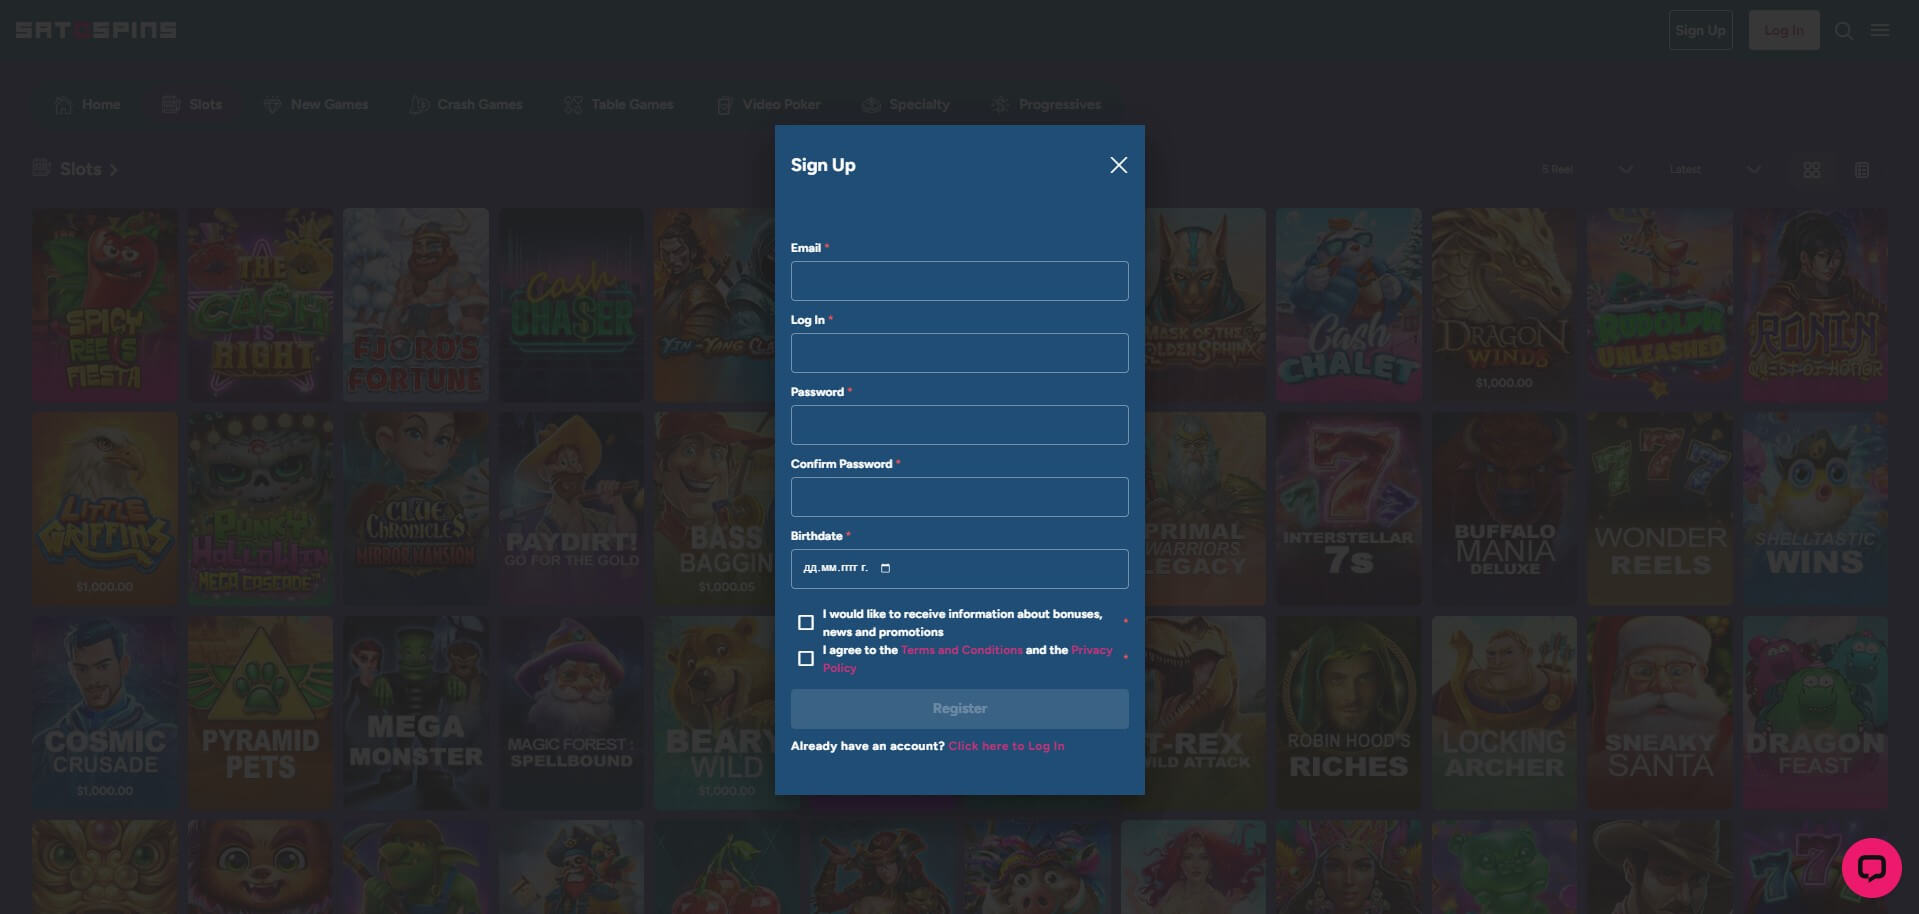Click the Password input field
1919x914 pixels.
pyautogui.click(x=959, y=425)
